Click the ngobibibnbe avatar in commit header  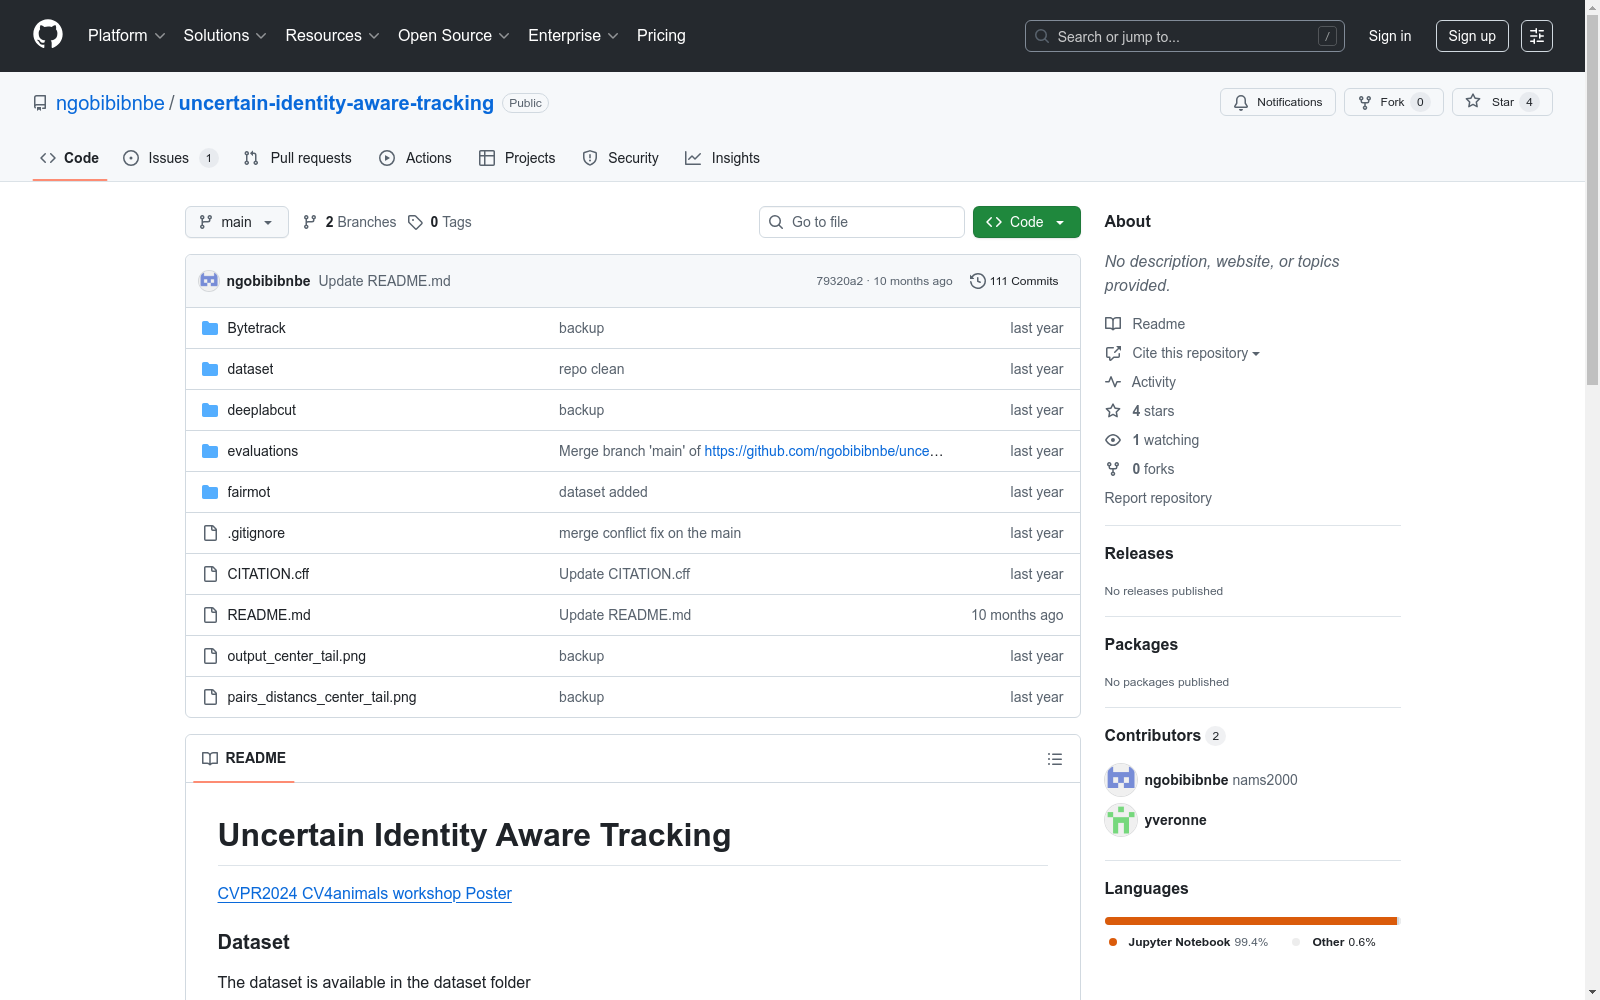209,281
